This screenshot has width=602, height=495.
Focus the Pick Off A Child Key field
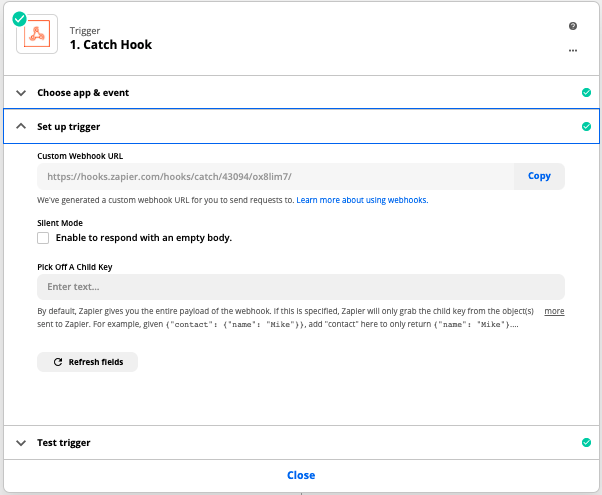301,287
